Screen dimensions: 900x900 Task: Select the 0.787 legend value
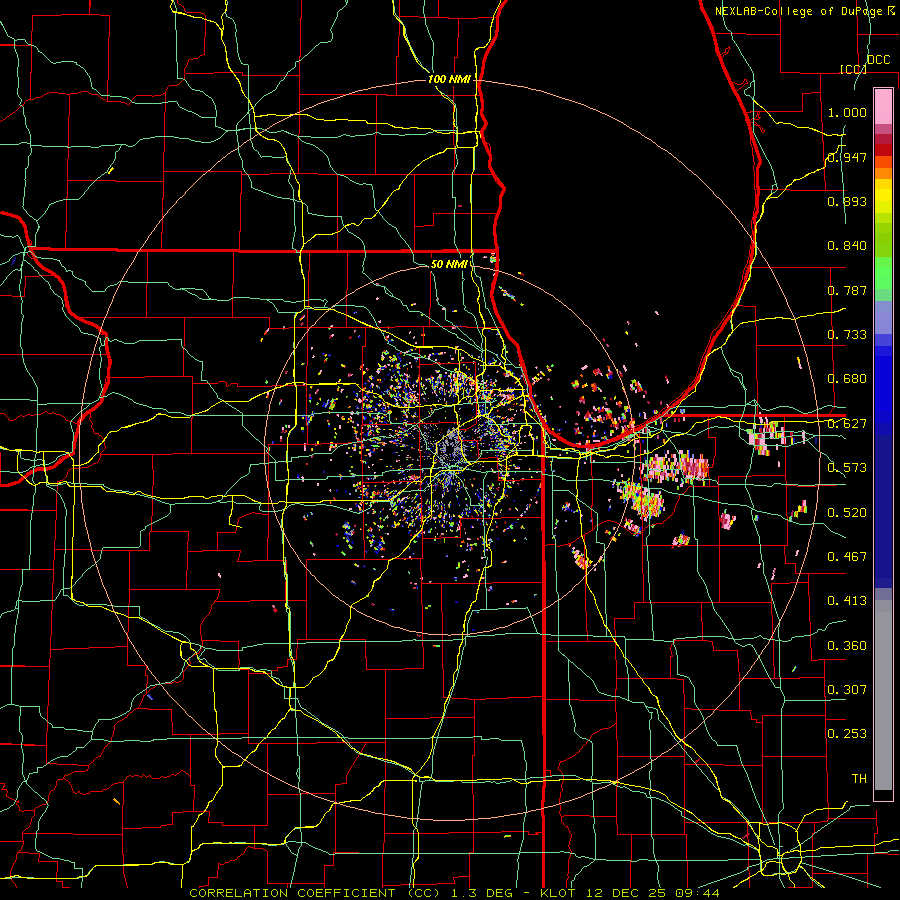[x=847, y=290]
